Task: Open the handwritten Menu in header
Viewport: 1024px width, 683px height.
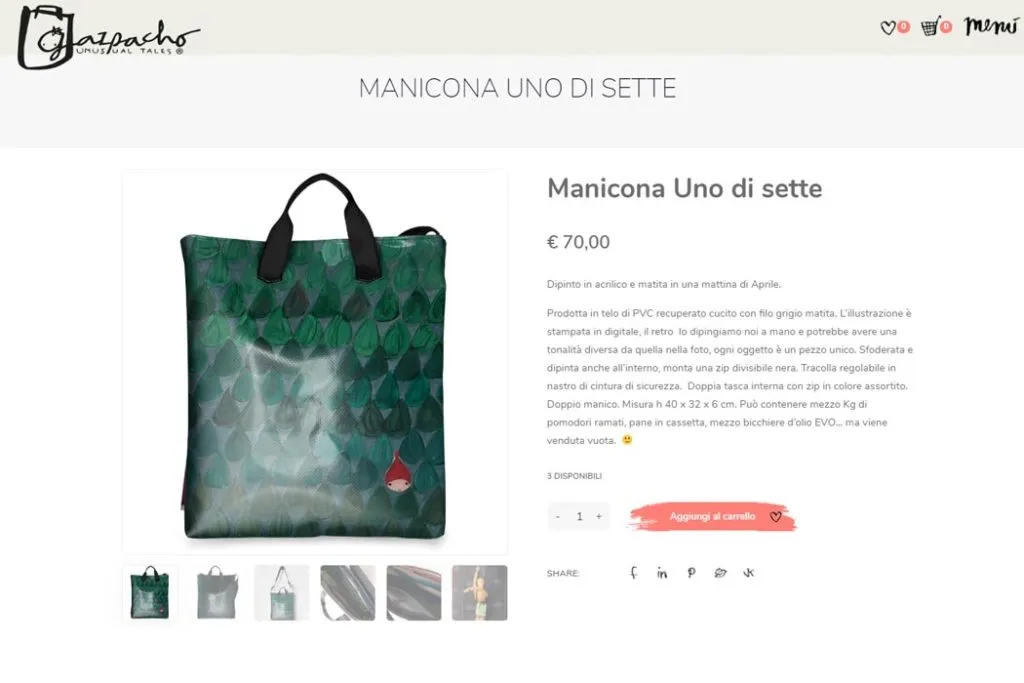Action: [x=991, y=25]
